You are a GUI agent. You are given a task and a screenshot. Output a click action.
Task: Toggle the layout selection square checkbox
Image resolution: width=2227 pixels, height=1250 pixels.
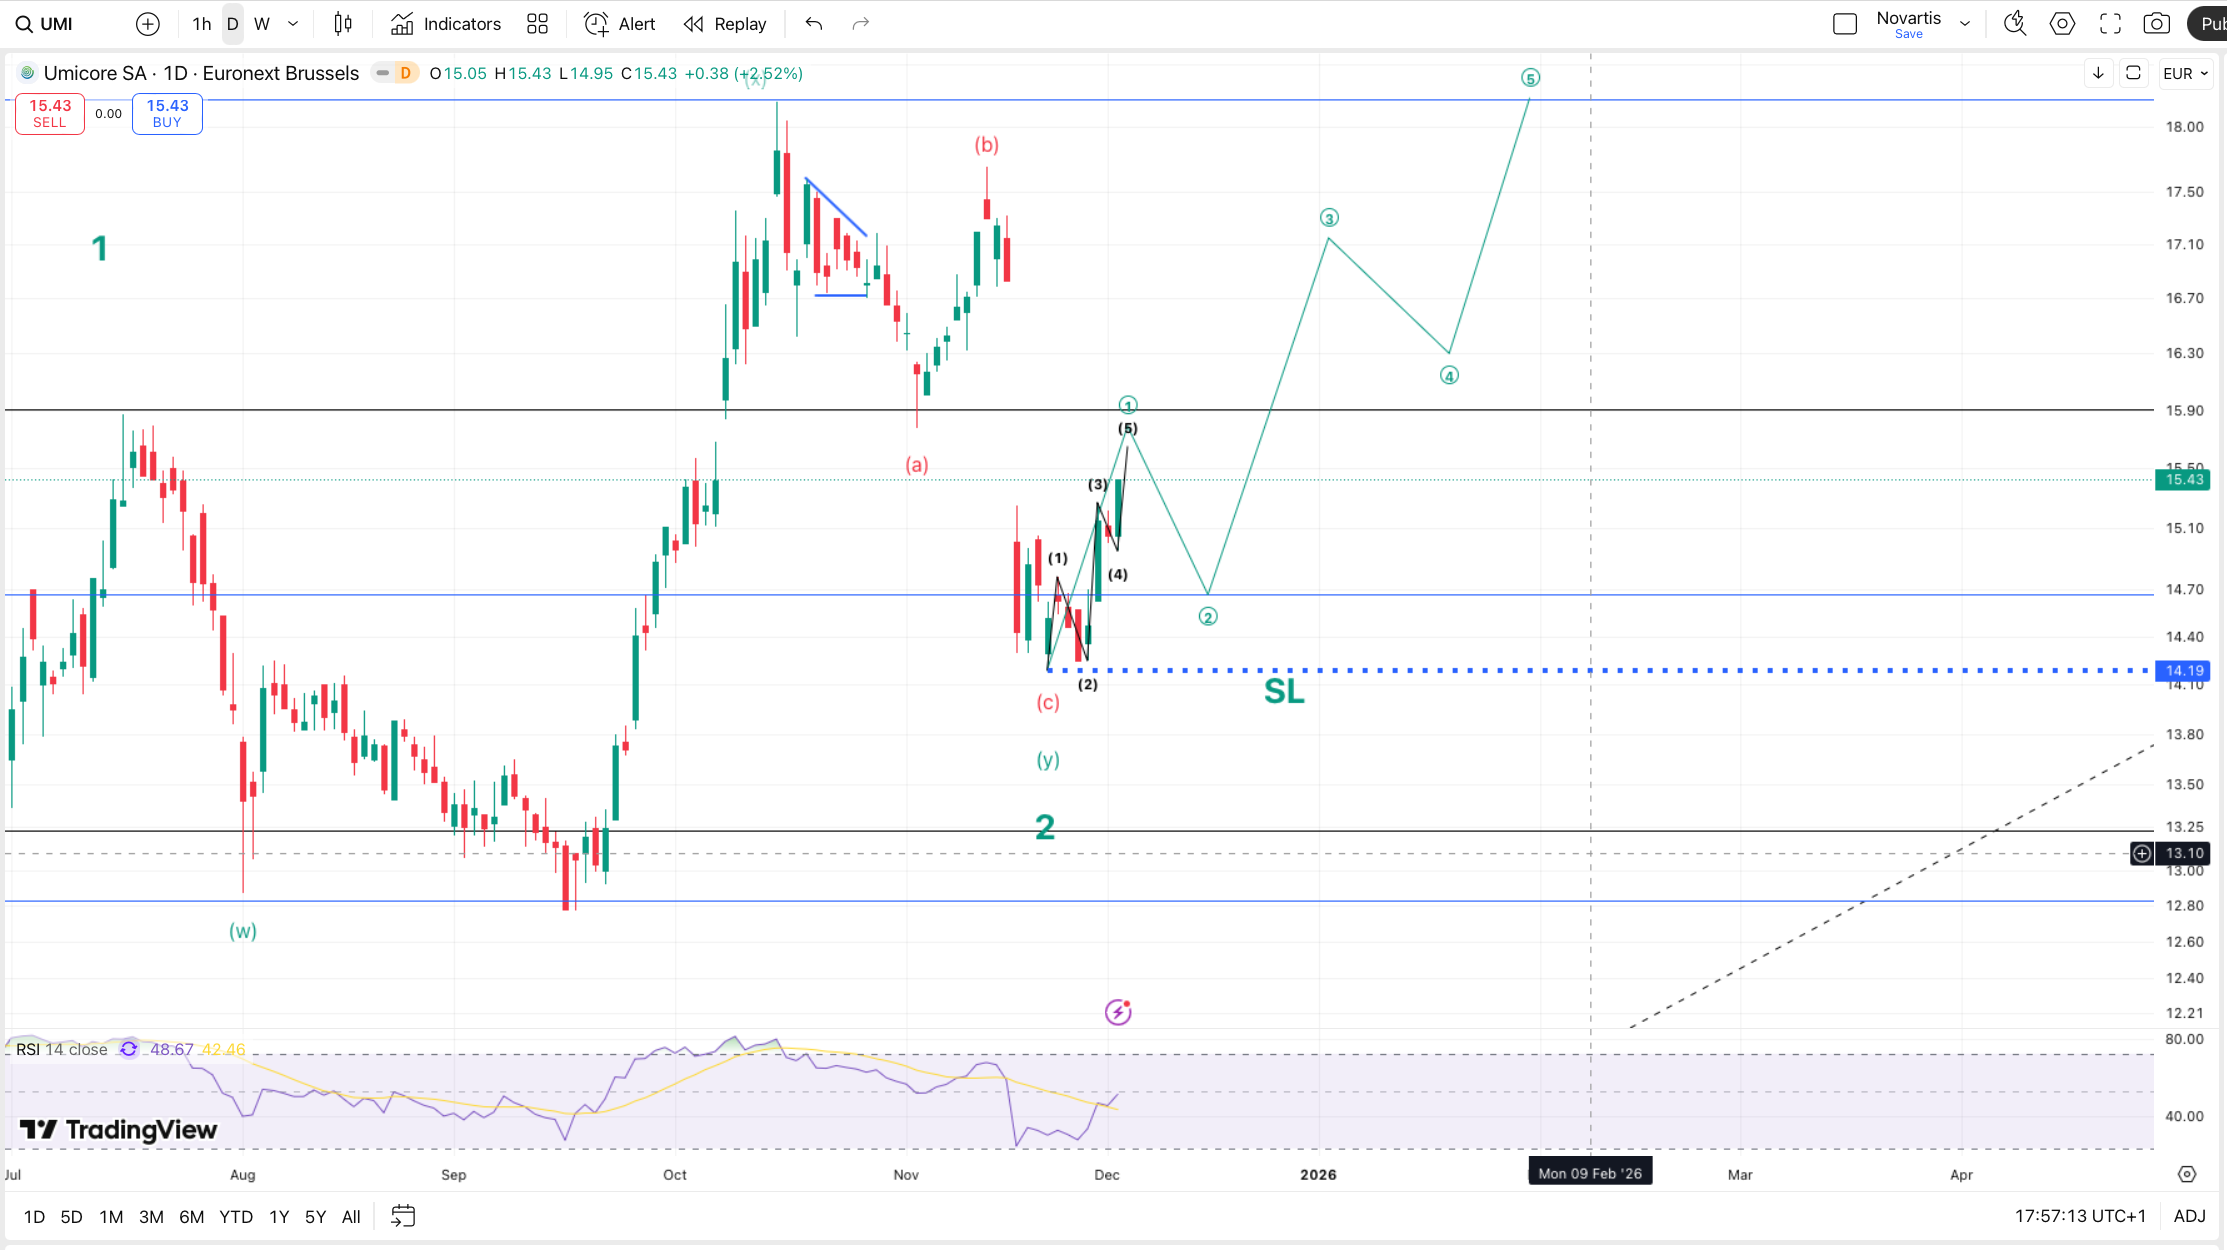click(x=1845, y=24)
